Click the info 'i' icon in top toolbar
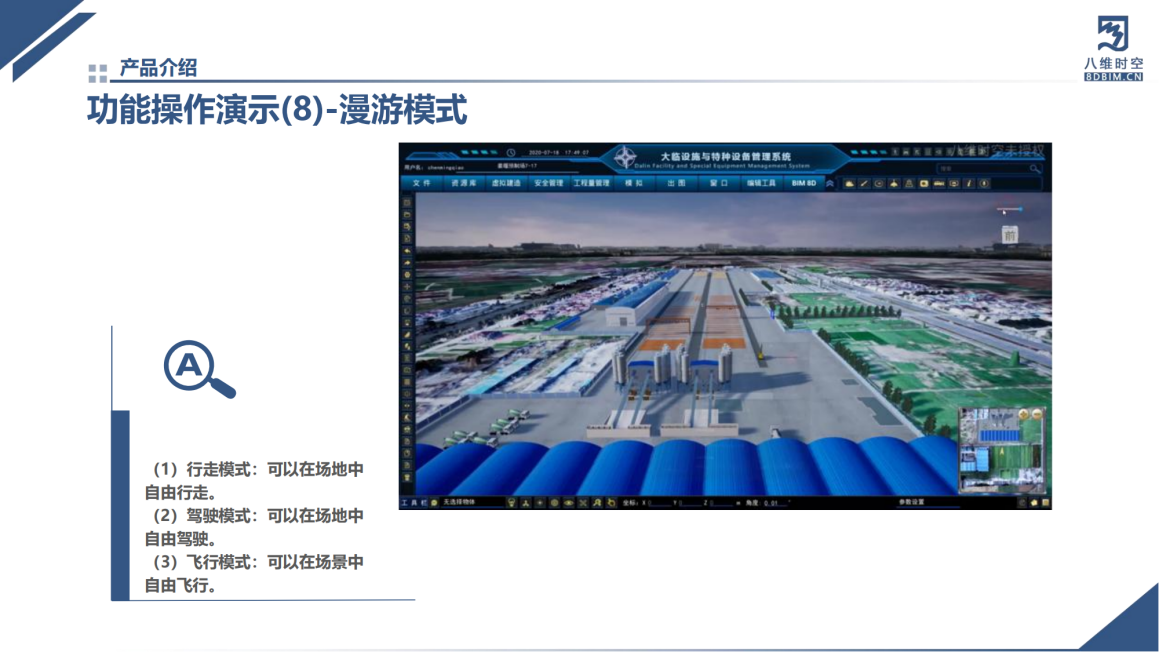 [968, 184]
